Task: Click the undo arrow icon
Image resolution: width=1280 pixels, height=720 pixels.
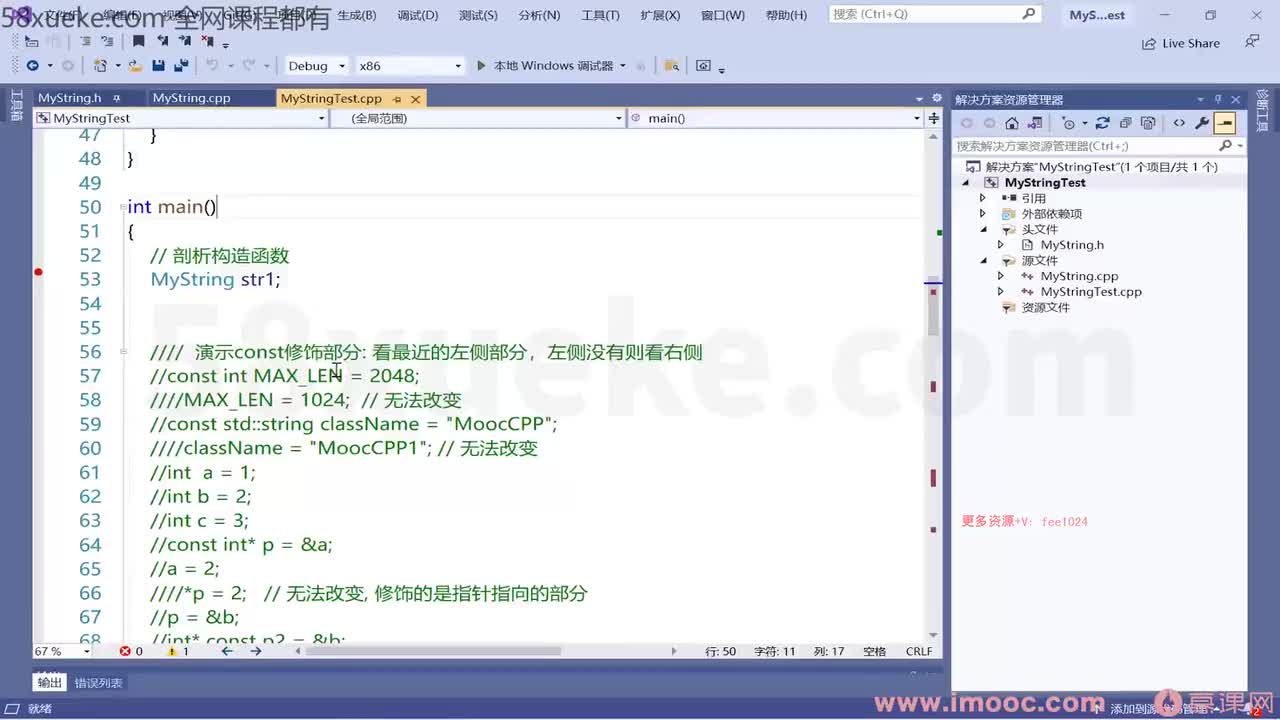Action: [x=211, y=66]
